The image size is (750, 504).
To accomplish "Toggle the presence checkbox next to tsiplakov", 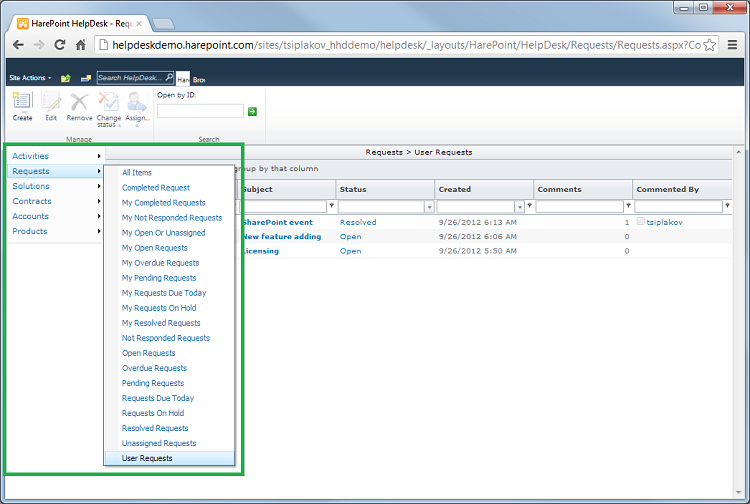I will [x=640, y=221].
